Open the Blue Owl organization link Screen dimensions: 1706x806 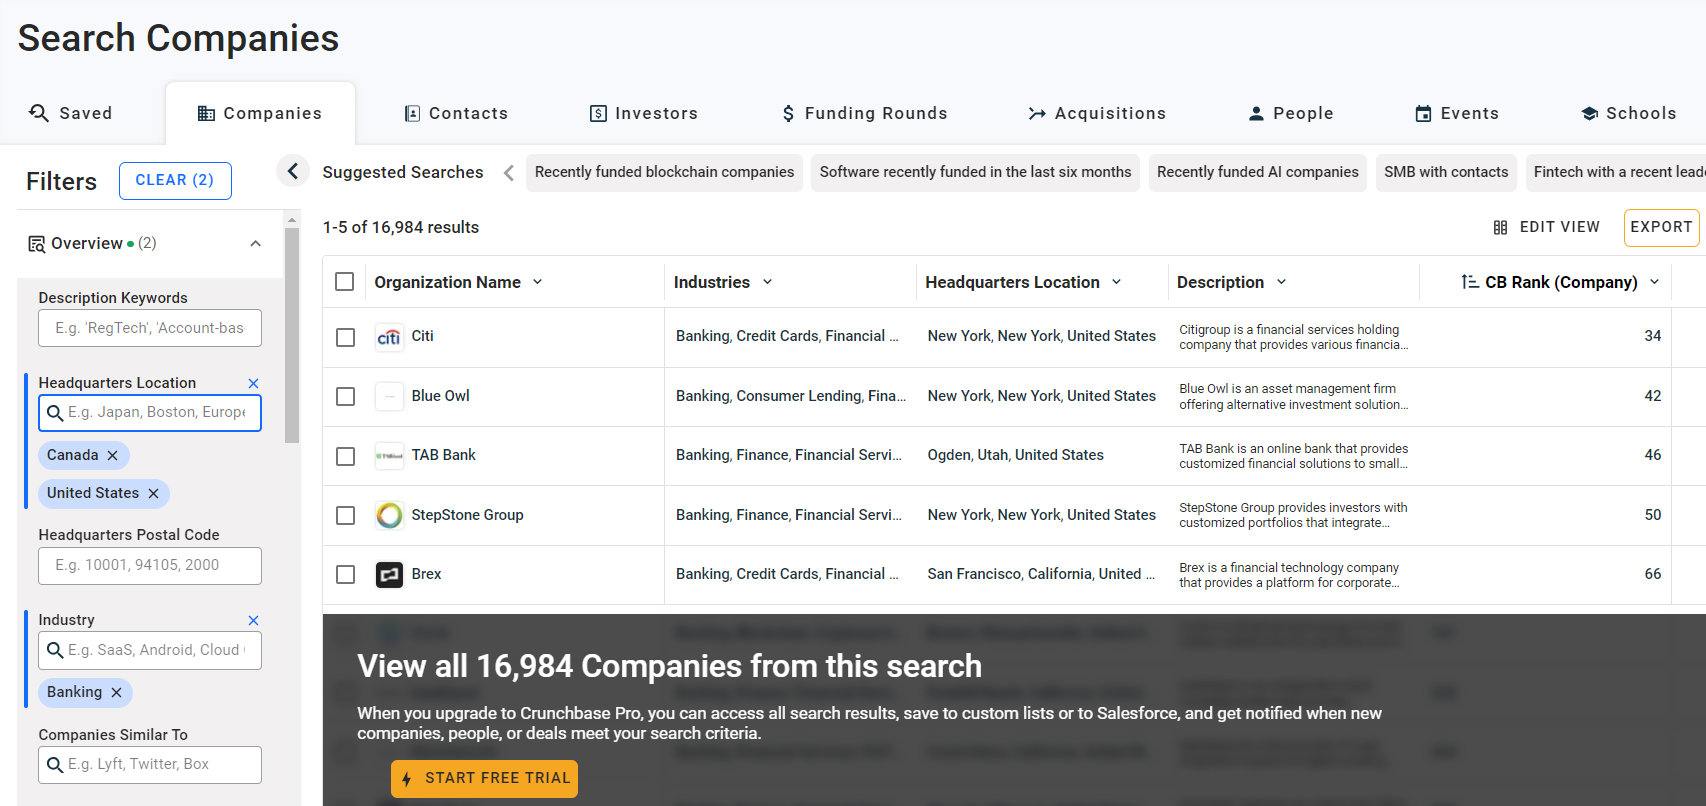(440, 396)
